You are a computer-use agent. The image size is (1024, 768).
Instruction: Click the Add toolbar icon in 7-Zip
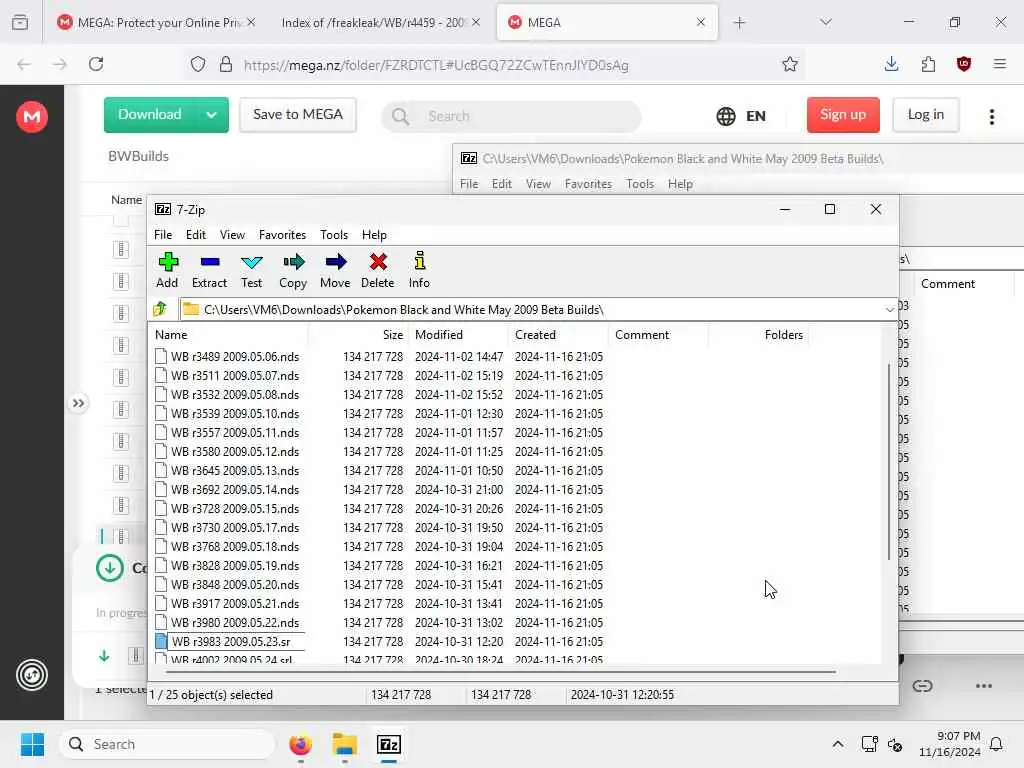tap(168, 270)
